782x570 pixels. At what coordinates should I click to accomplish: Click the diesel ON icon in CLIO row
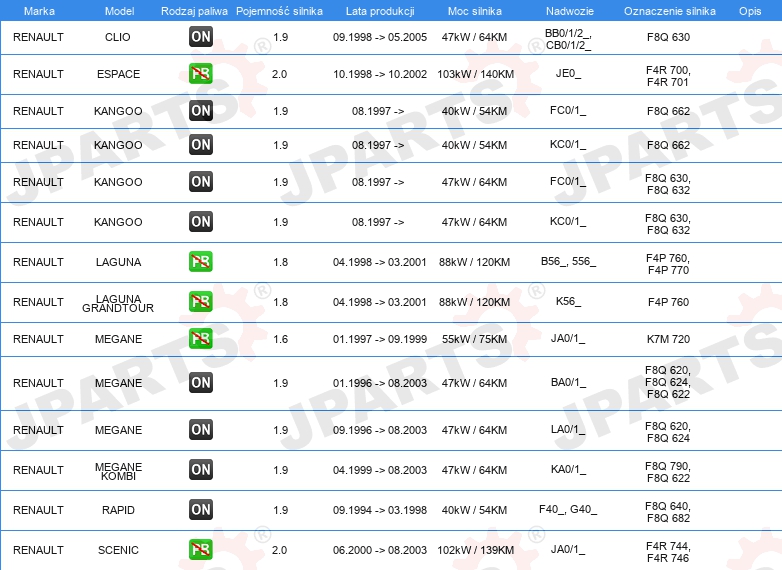(x=200, y=36)
